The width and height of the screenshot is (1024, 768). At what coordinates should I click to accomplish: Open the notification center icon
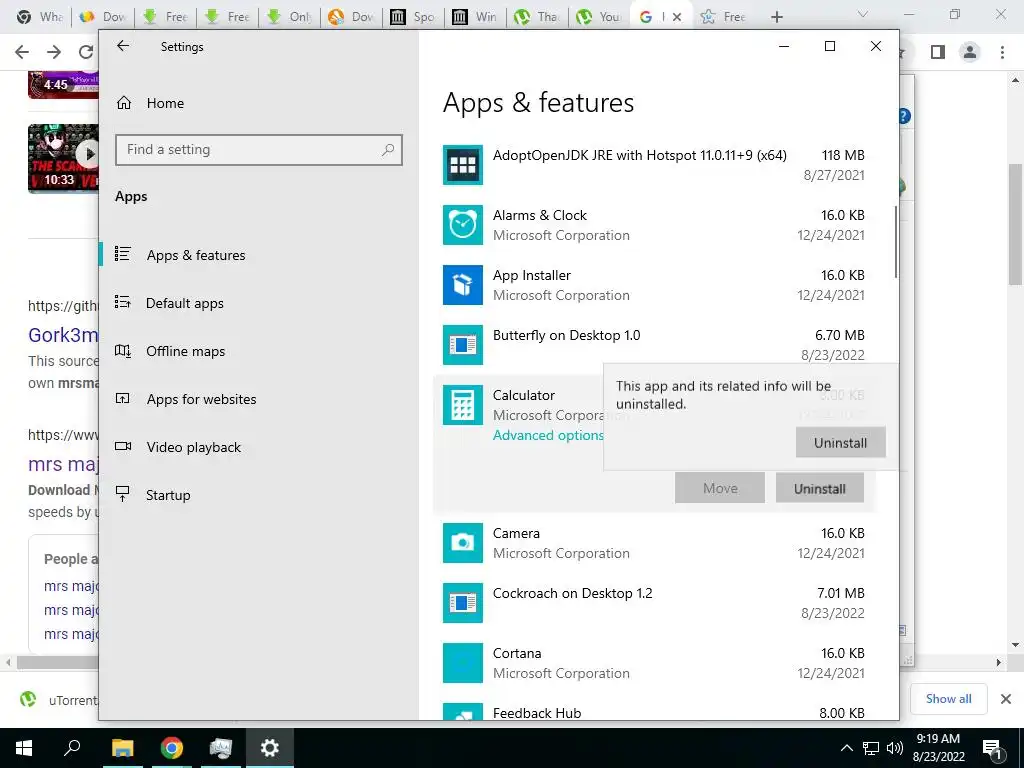(x=993, y=748)
